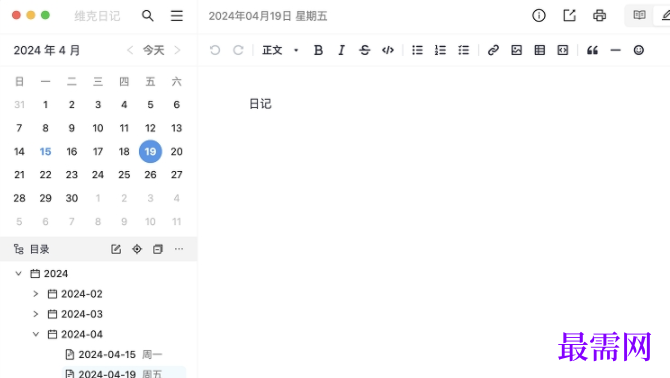Open entry 2024-04-15 周一
The image size is (670, 378).
click(113, 355)
